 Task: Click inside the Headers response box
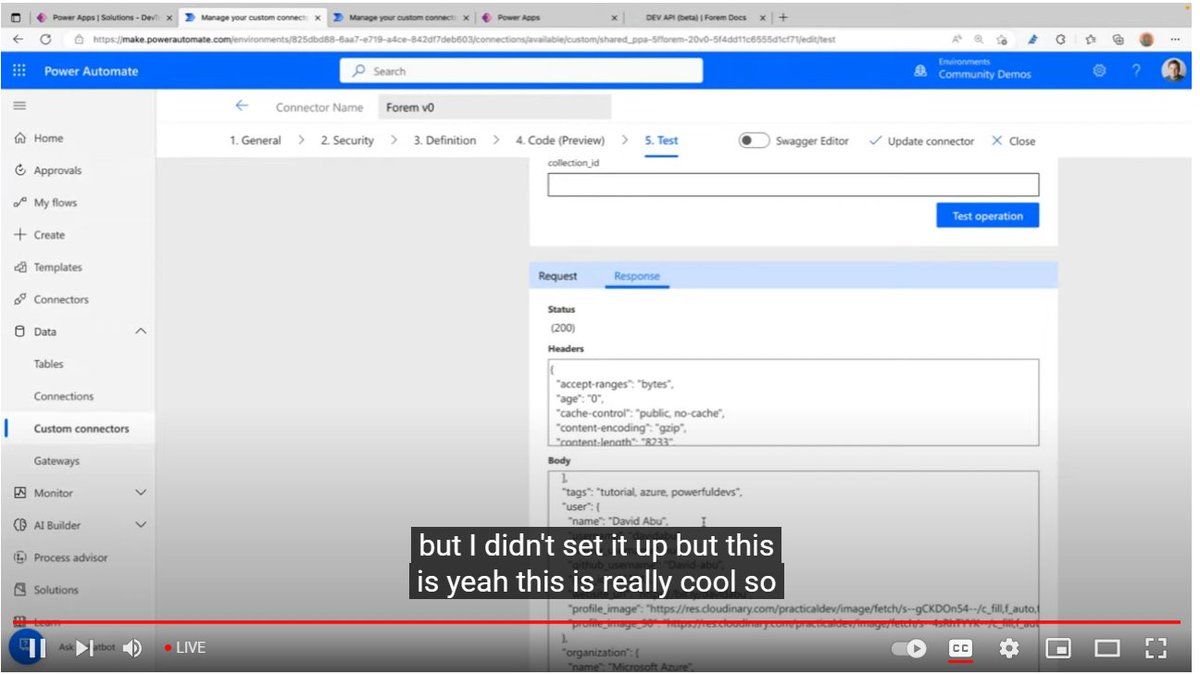(x=793, y=402)
